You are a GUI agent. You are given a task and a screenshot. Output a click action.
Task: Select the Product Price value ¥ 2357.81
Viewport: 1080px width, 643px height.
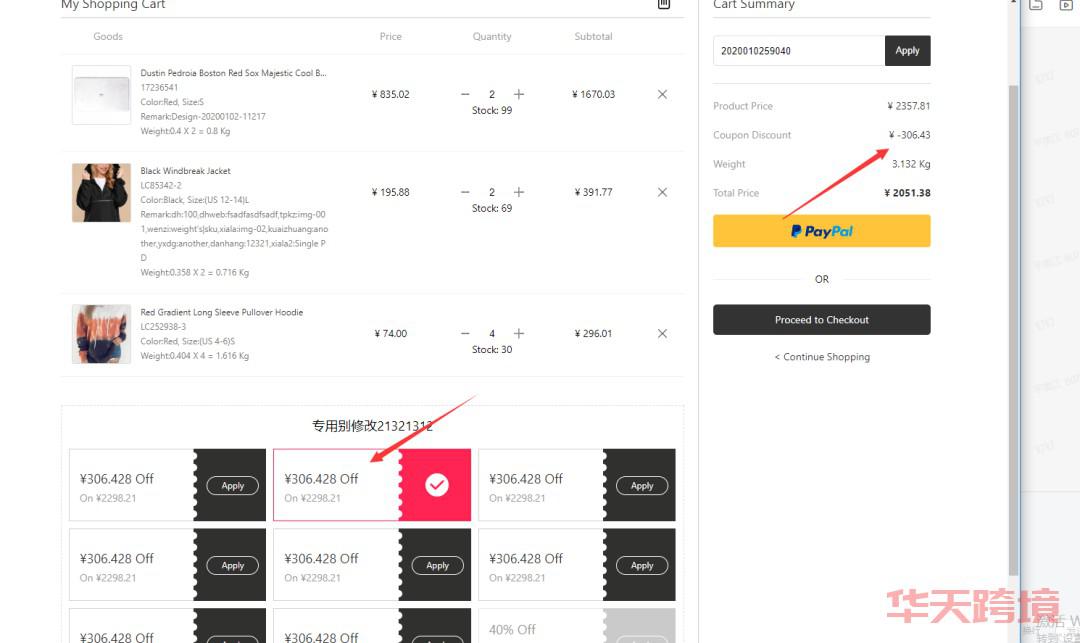[908, 106]
